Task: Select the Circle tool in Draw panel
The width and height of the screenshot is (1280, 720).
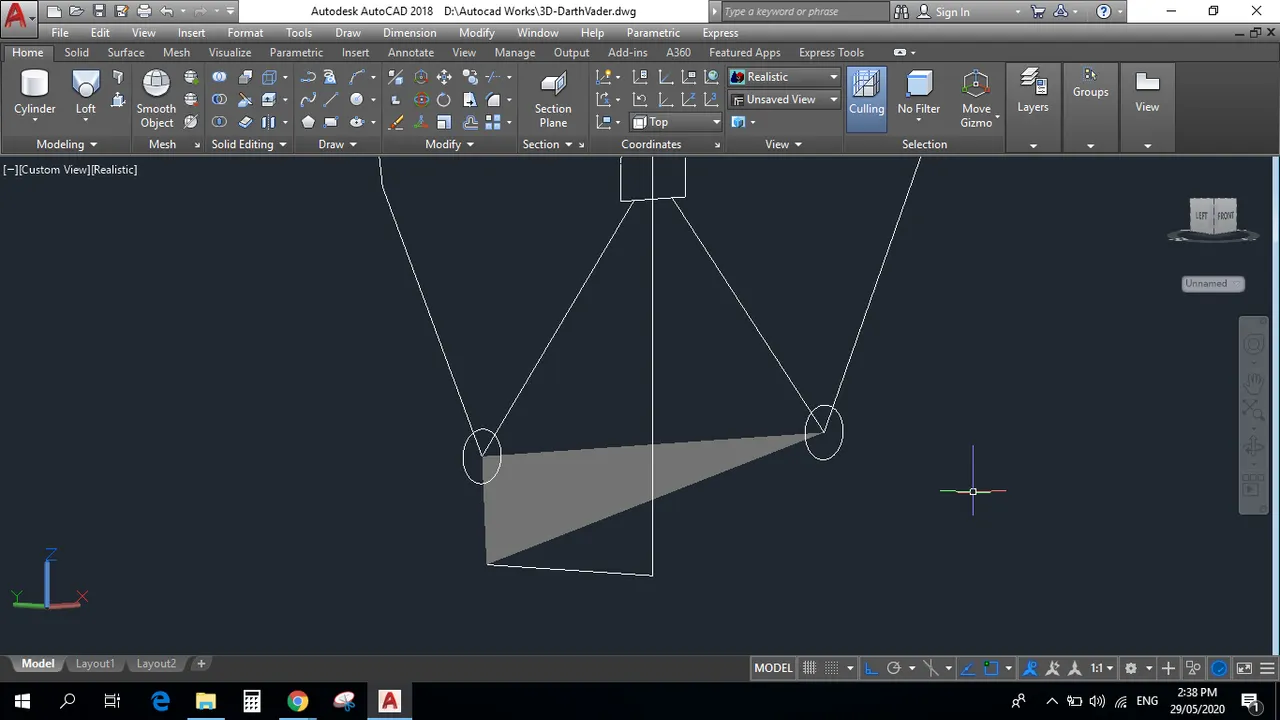Action: click(356, 100)
